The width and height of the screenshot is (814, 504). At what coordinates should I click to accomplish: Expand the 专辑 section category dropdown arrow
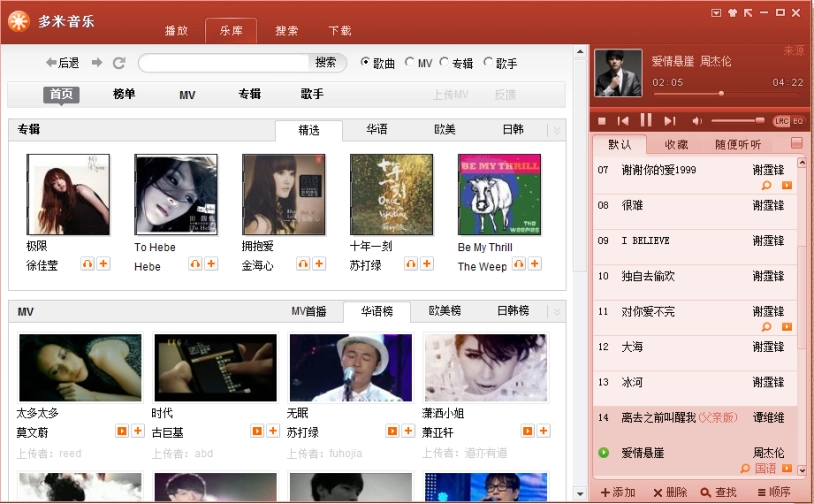(x=557, y=130)
